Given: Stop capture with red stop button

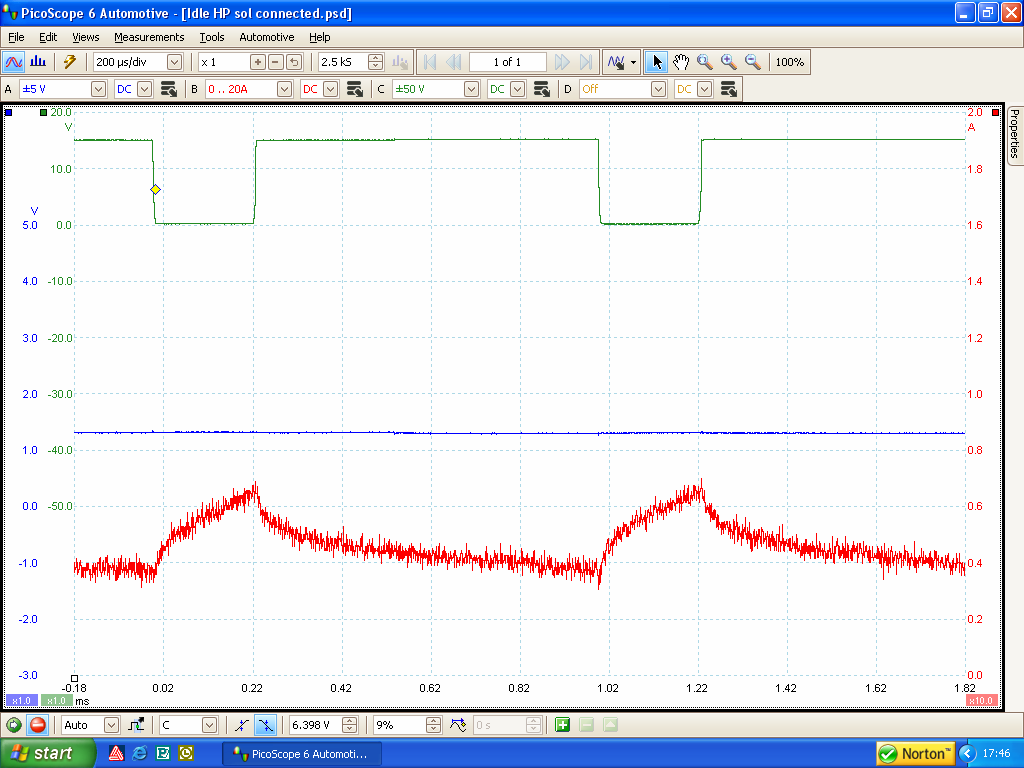Looking at the screenshot, I should 38,725.
